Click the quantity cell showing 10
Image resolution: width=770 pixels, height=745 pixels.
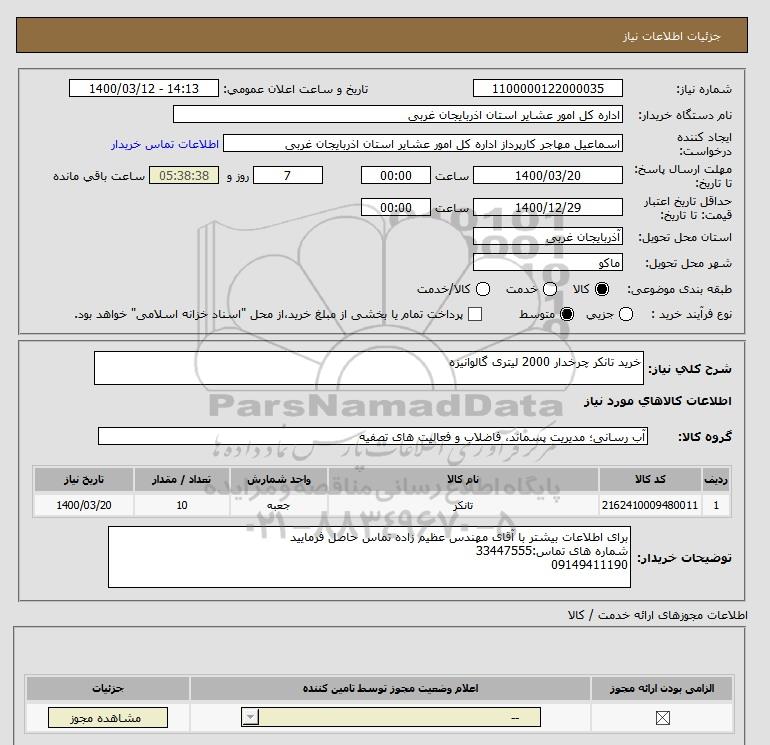tap(182, 505)
